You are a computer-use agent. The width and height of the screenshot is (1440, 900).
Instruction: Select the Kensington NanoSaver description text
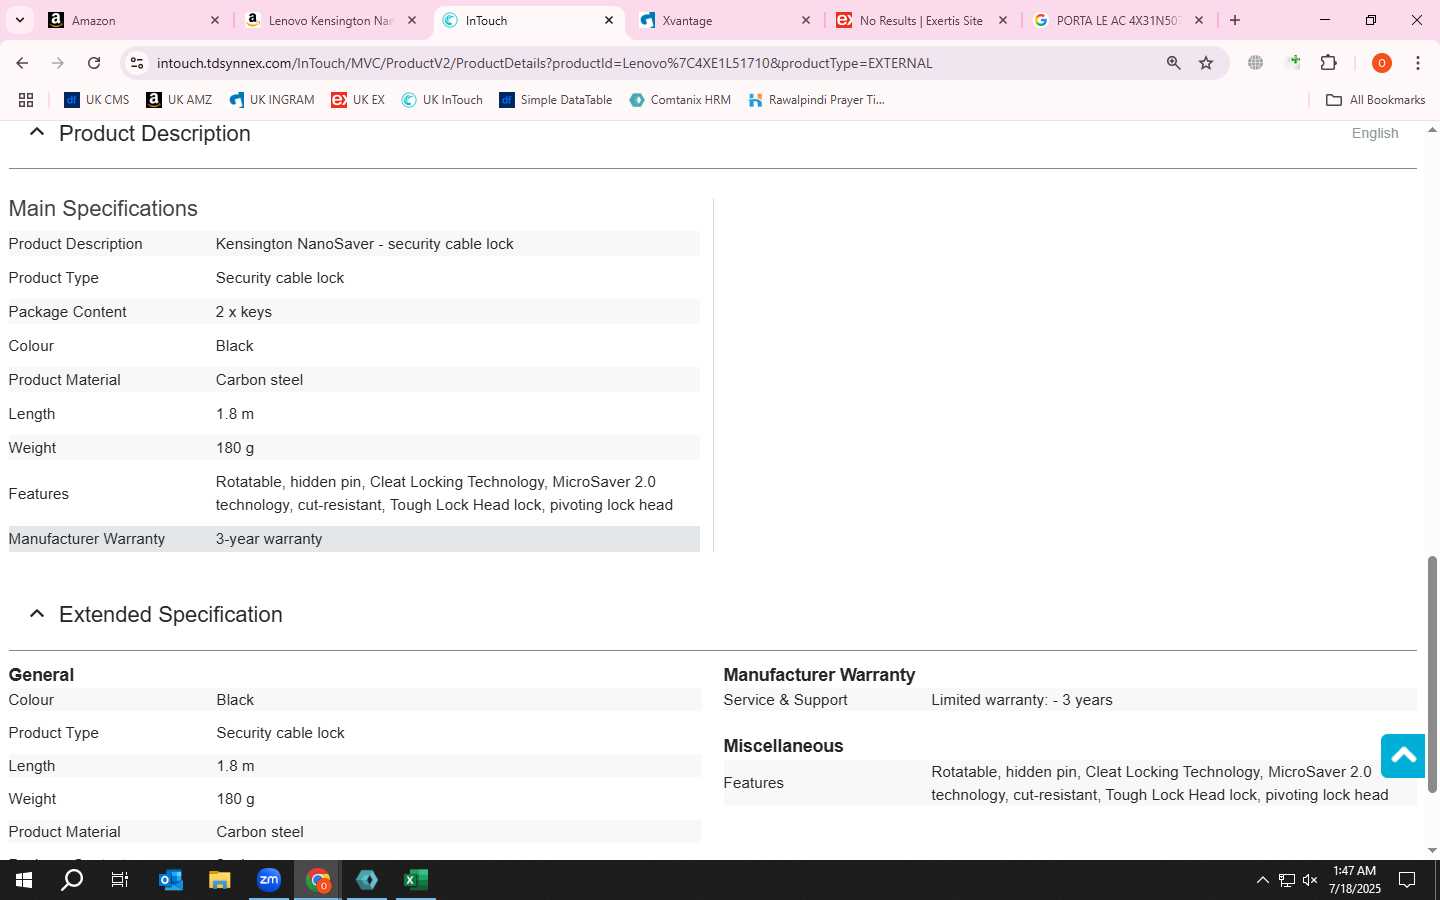click(364, 244)
